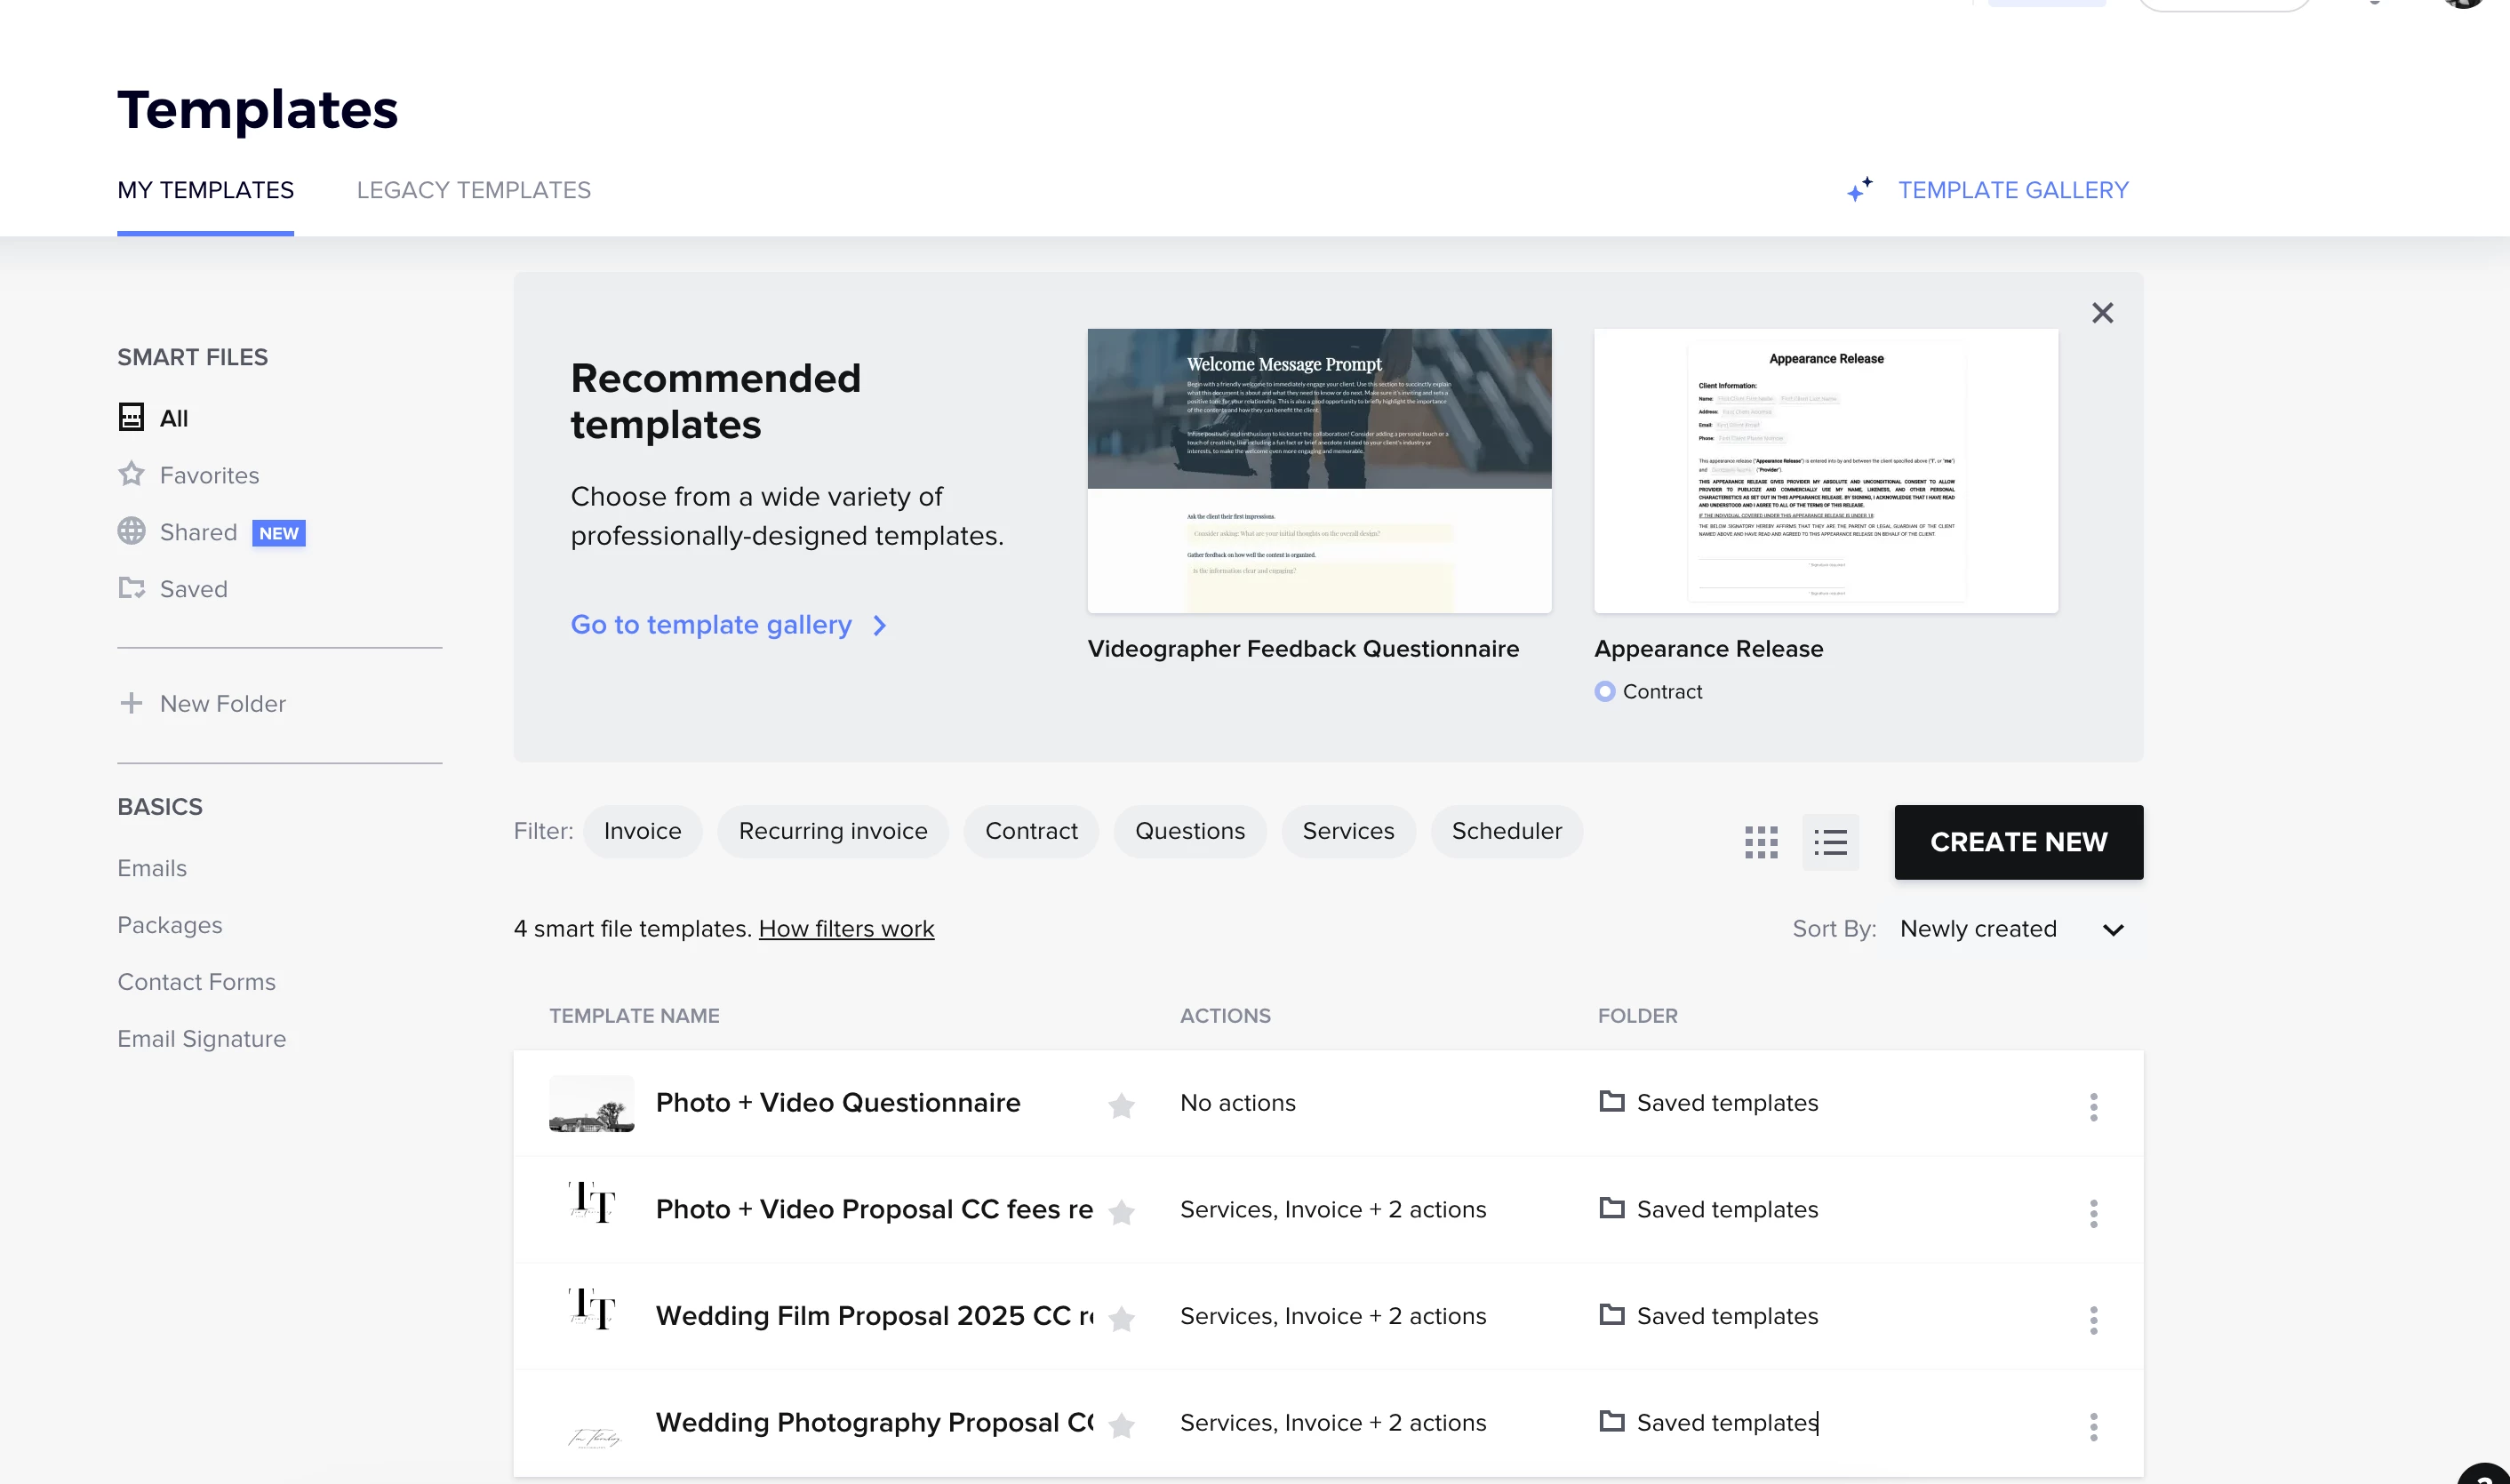The image size is (2510, 1484).
Task: Toggle the Contract filter chip
Action: (1031, 831)
